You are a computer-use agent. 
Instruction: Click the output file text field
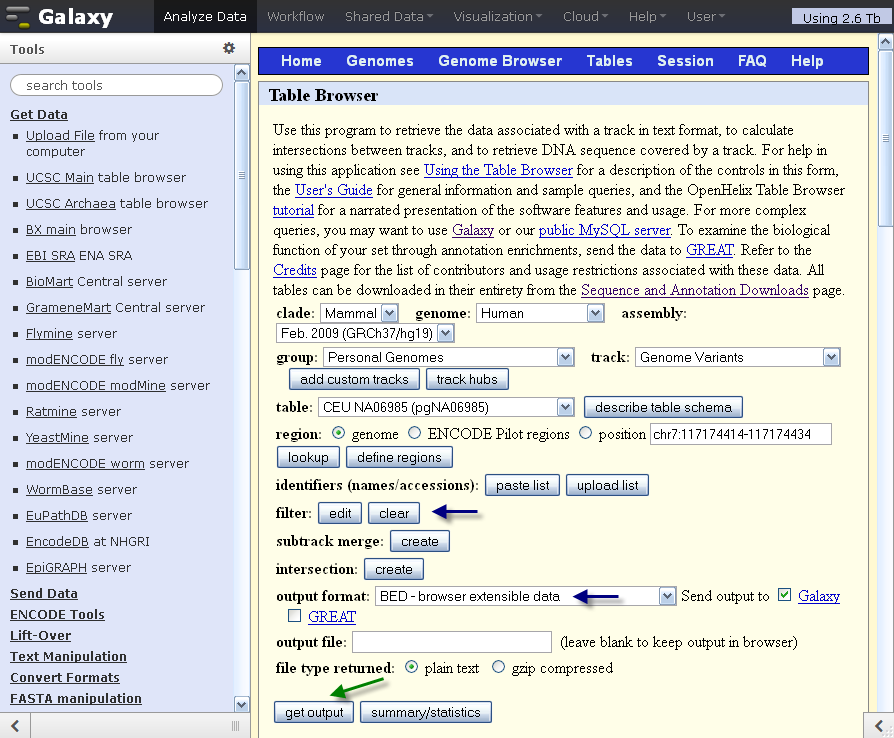point(452,642)
